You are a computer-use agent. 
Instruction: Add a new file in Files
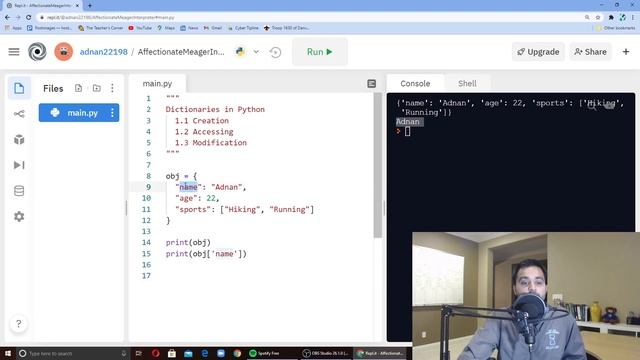point(78,88)
